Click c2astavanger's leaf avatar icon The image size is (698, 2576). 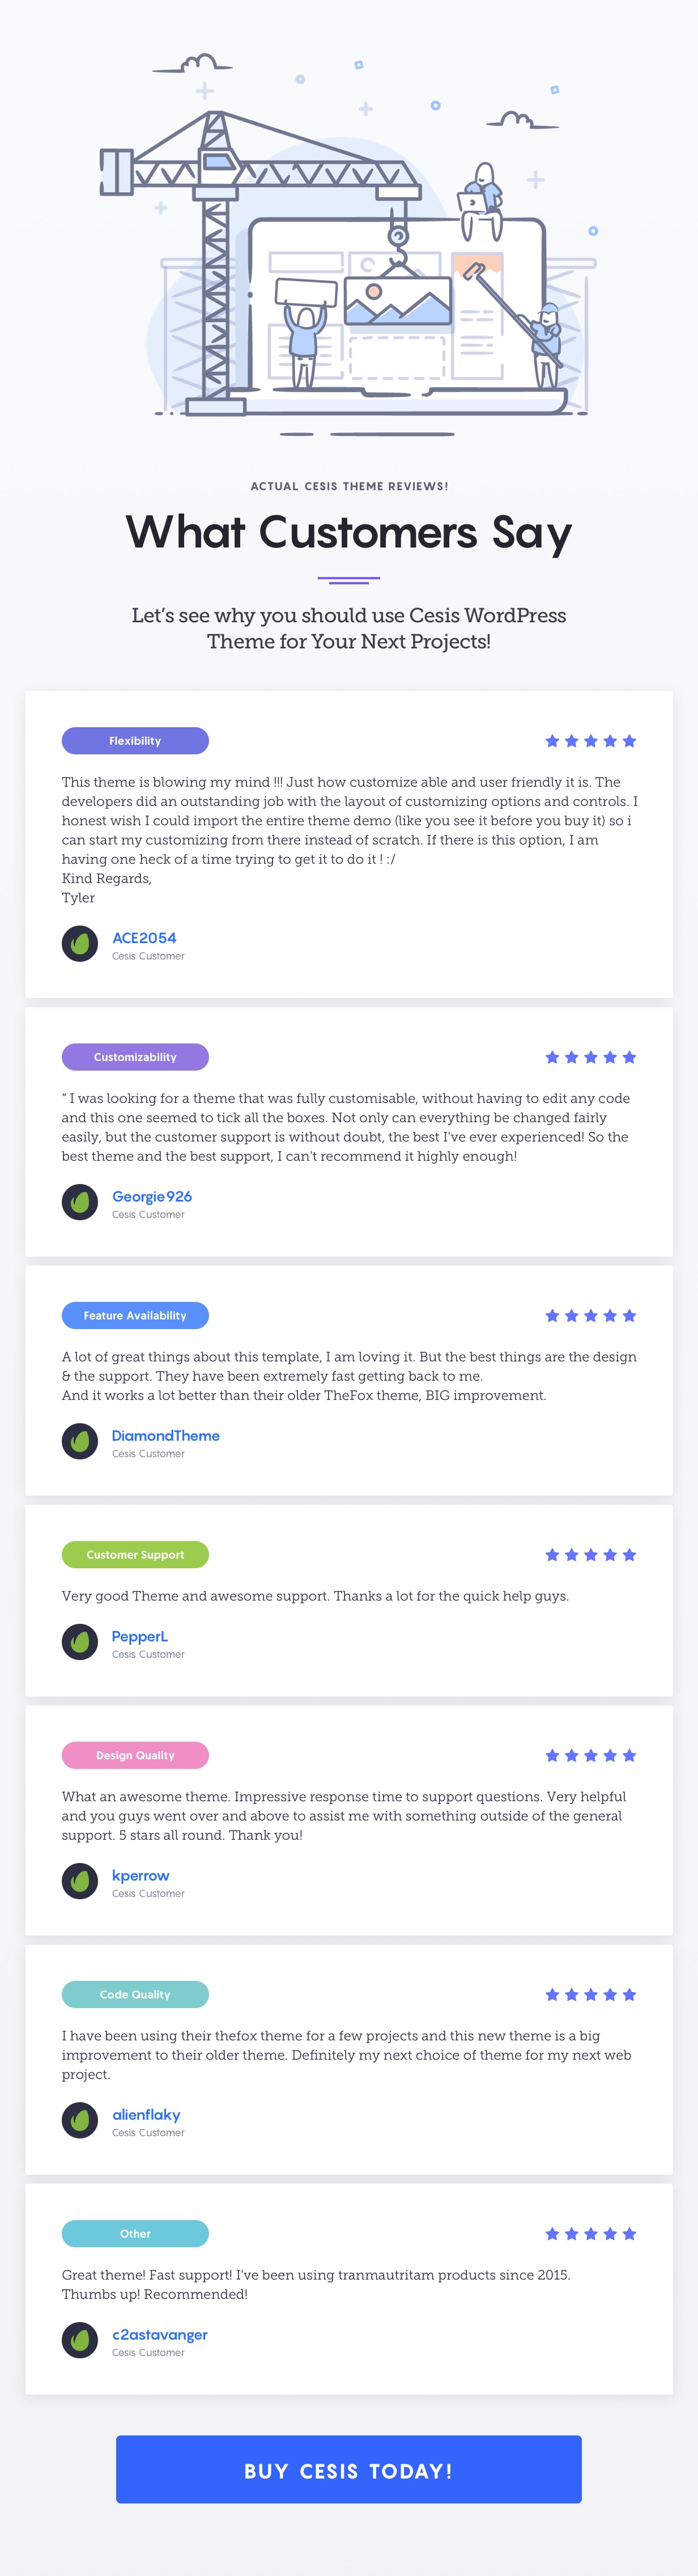coord(80,2340)
